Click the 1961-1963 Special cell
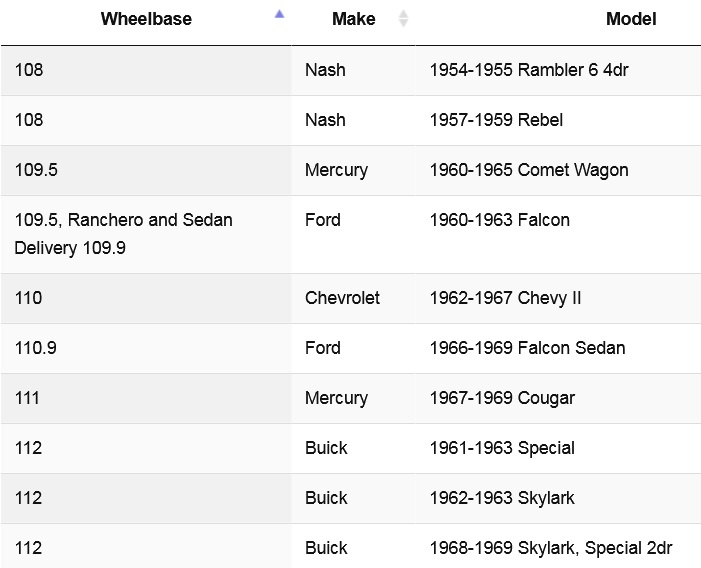Viewport: 701px width, 568px height. 558,448
